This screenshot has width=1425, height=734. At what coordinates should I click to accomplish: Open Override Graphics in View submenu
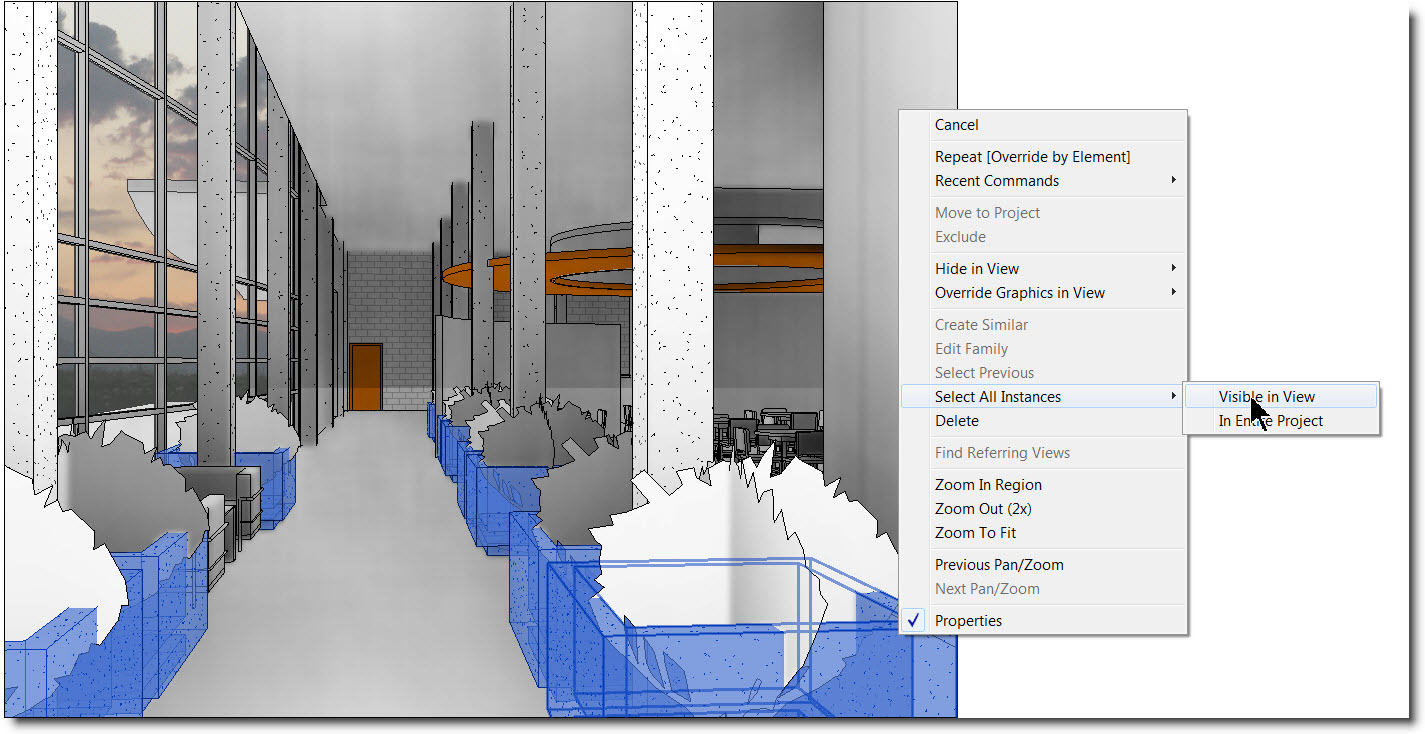pyautogui.click(x=1043, y=293)
